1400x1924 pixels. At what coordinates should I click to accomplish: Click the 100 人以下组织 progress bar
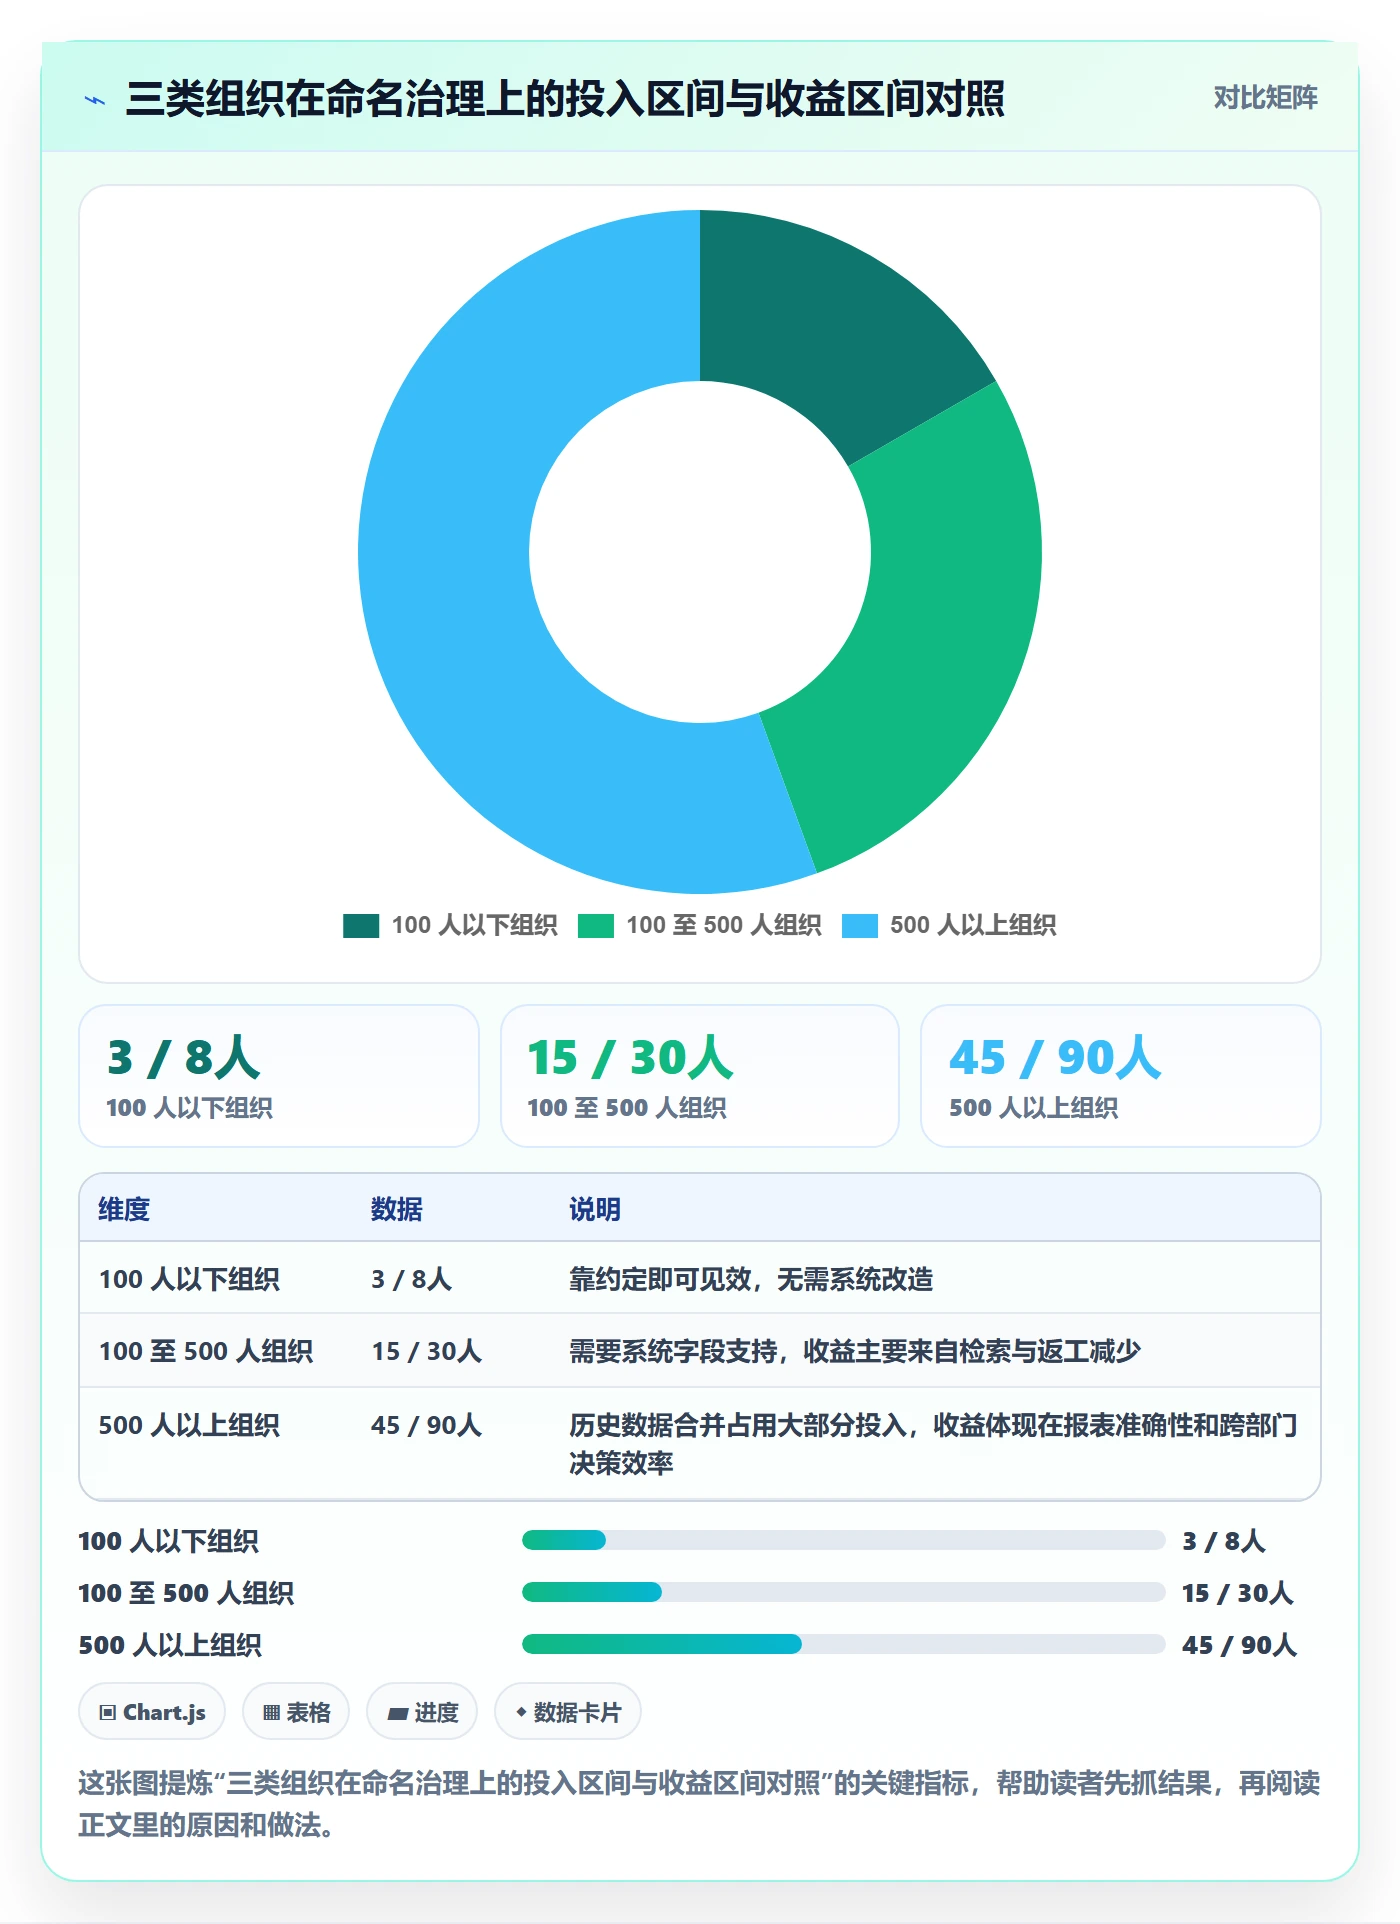click(x=843, y=1540)
